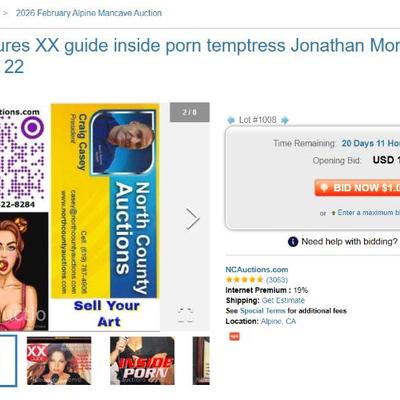The width and height of the screenshot is (400, 400).
Task: Click the small red badge icon below Location
Action: (x=234, y=337)
